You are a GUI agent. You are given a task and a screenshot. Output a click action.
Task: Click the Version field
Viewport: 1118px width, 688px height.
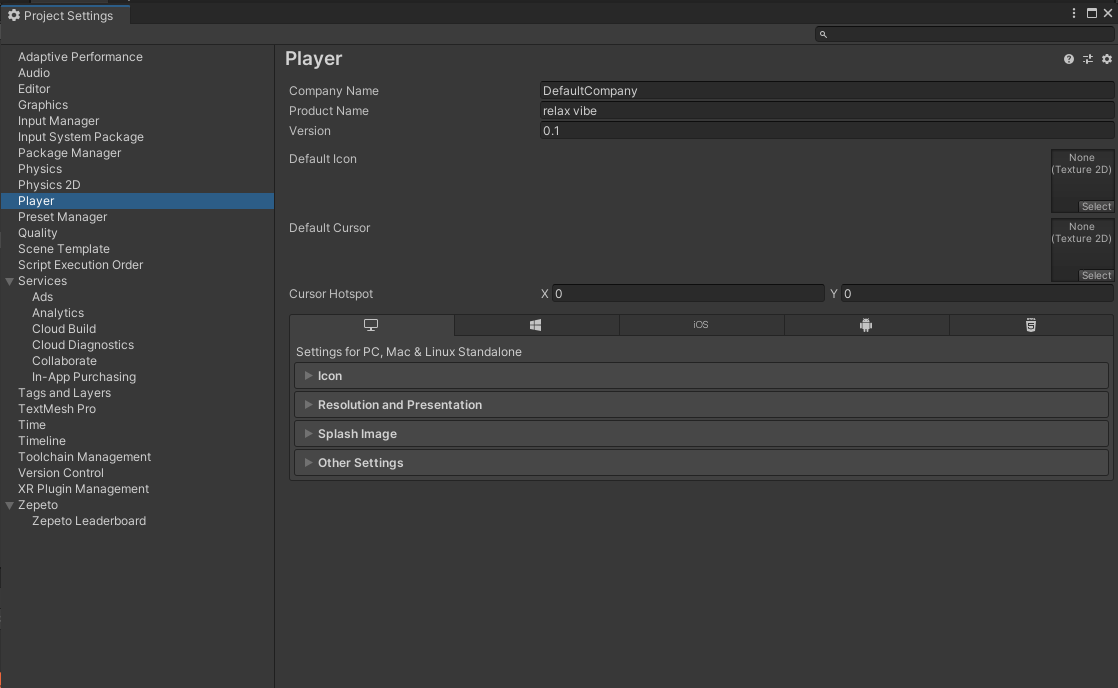[826, 130]
